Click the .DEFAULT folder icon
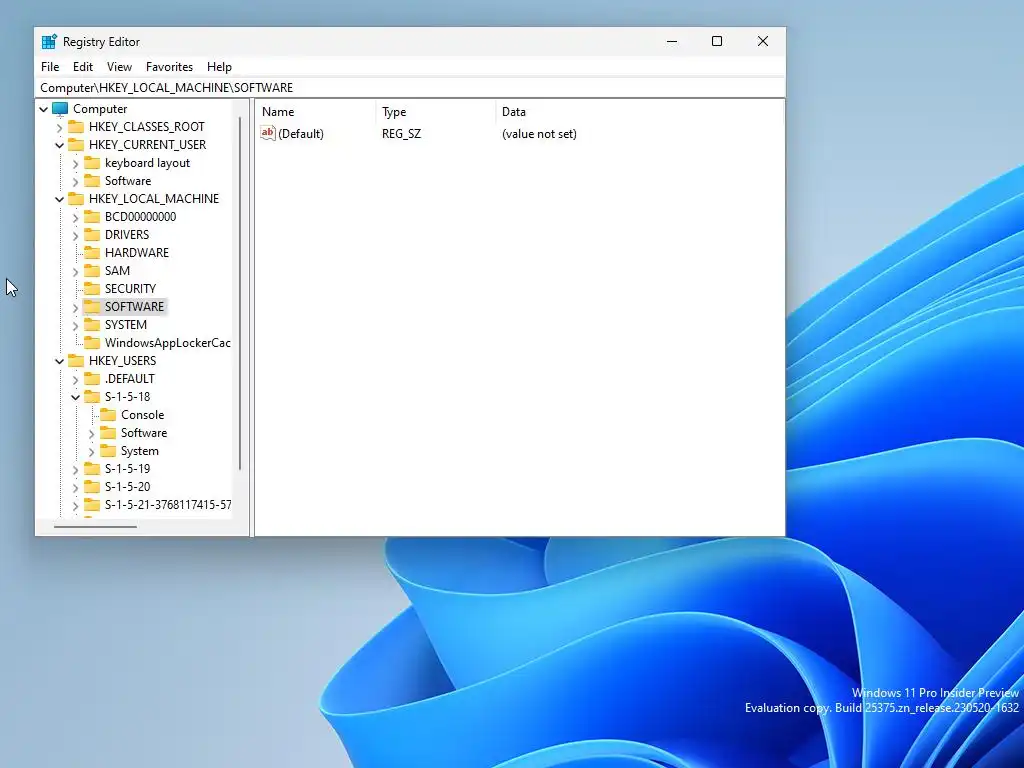1024x768 pixels. tap(92, 378)
